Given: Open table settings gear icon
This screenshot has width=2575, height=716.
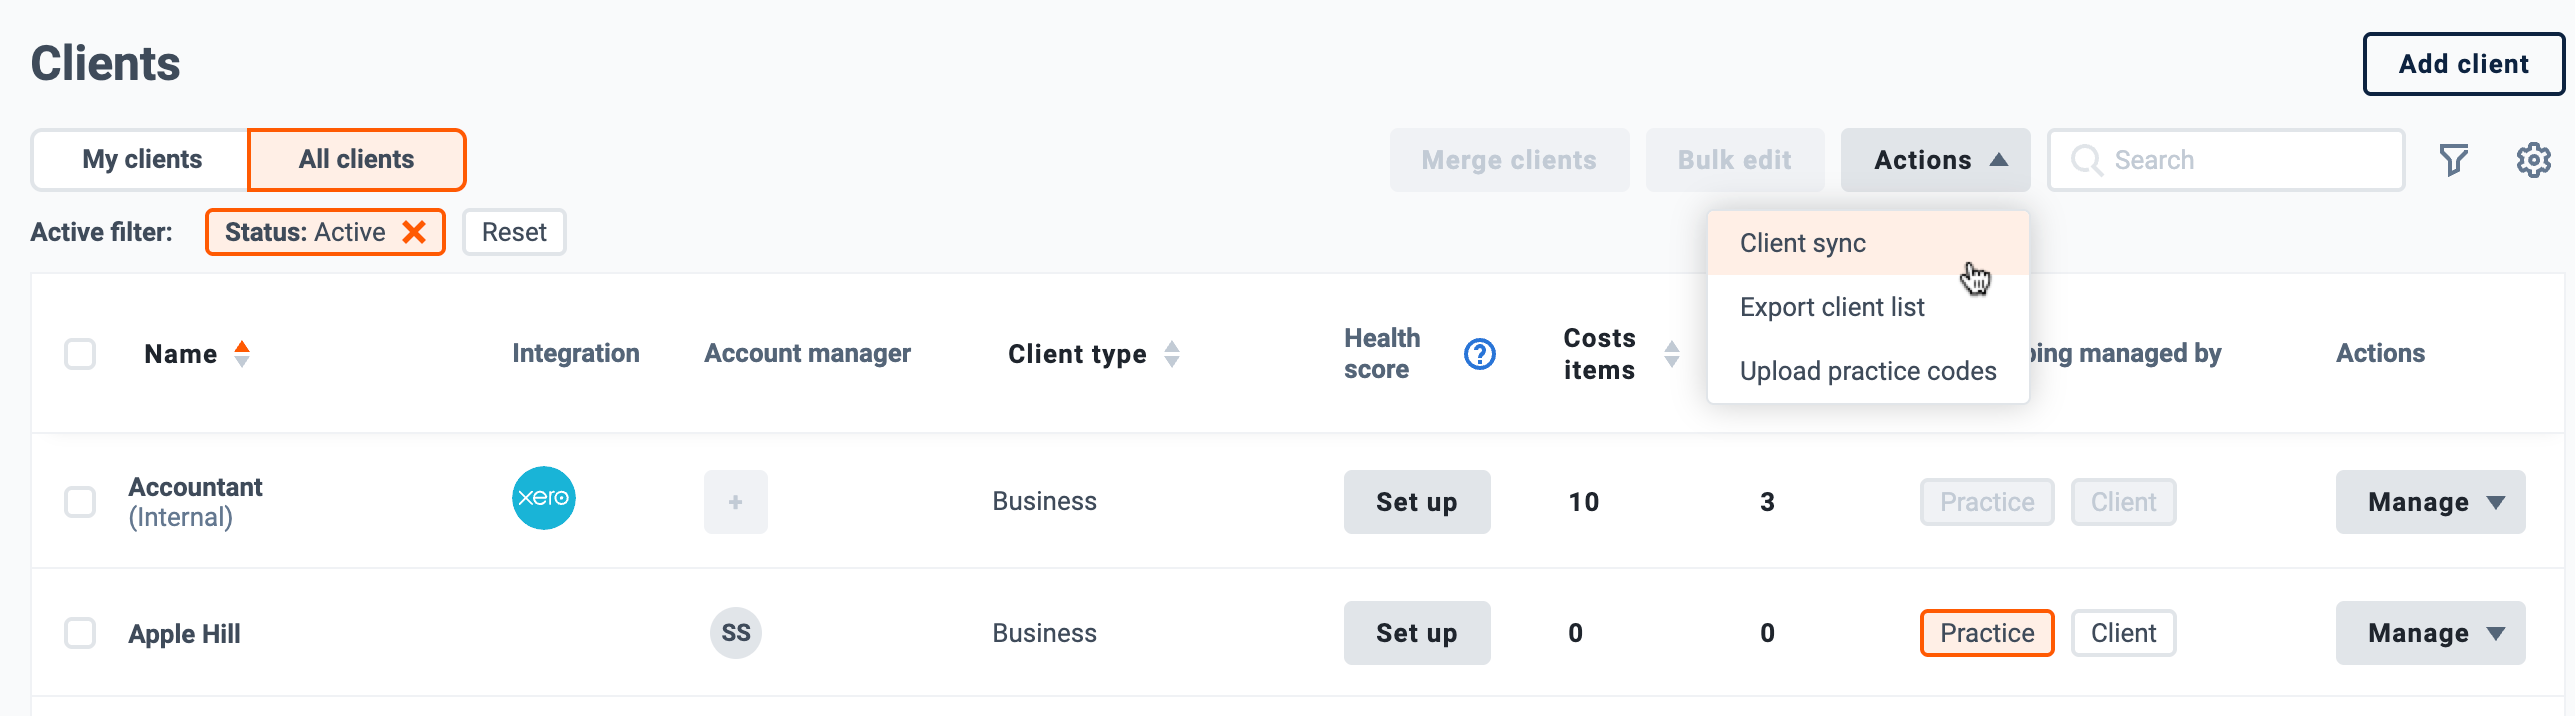Looking at the screenshot, I should (x=2533, y=160).
